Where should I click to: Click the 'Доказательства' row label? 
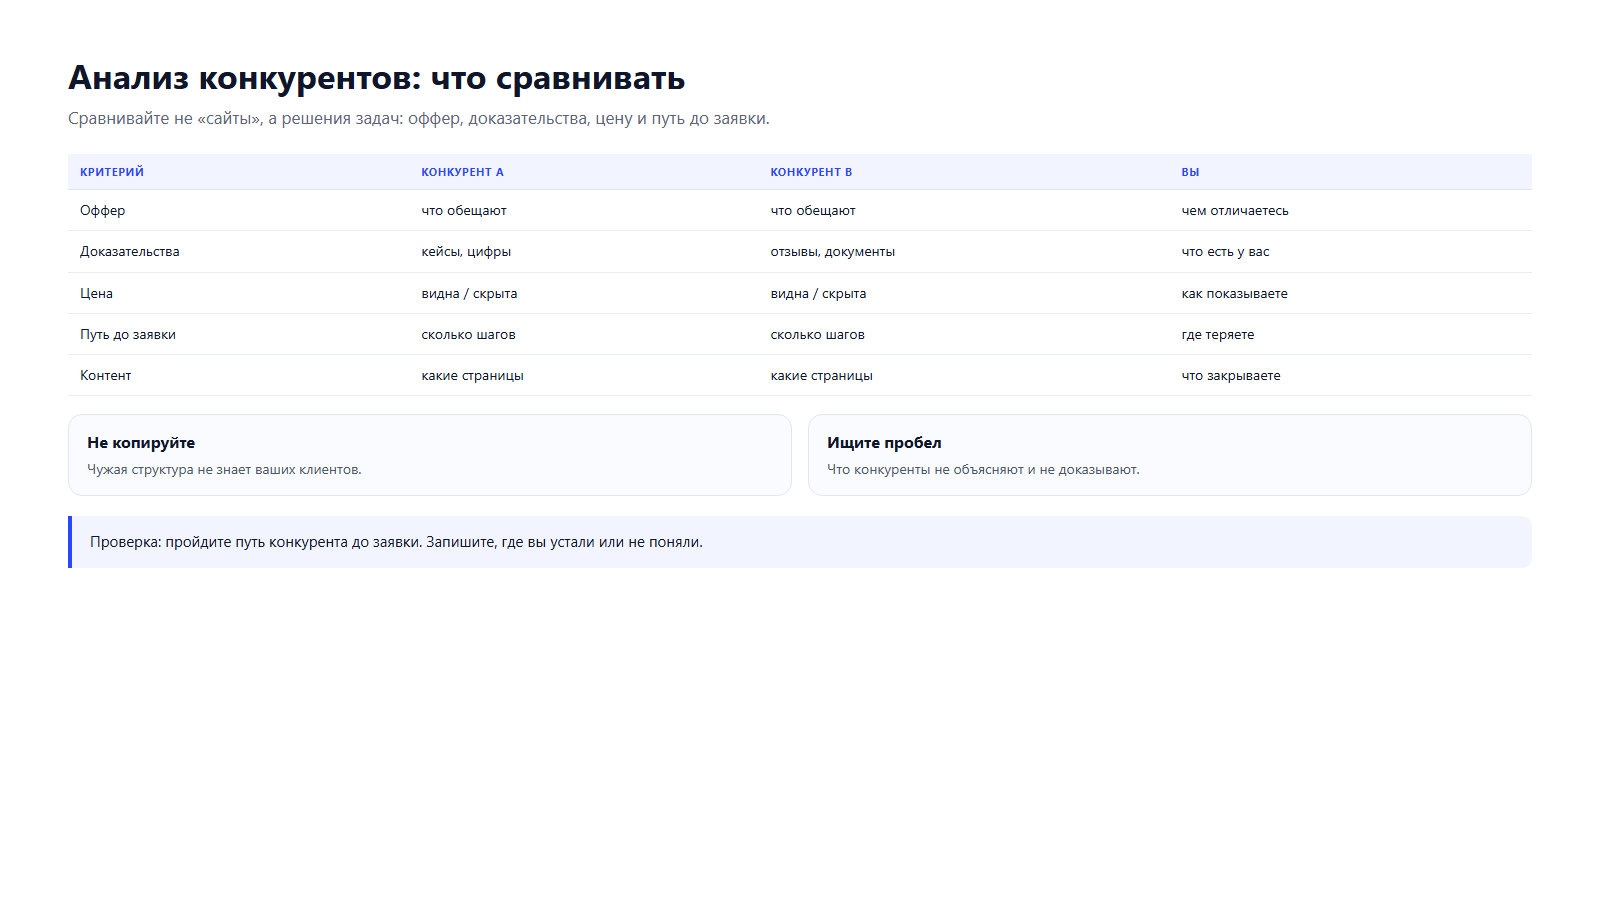pyautogui.click(x=130, y=251)
